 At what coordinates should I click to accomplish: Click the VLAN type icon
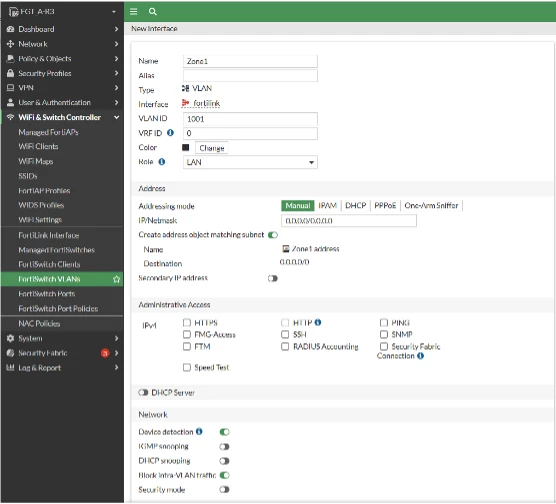click(185, 88)
